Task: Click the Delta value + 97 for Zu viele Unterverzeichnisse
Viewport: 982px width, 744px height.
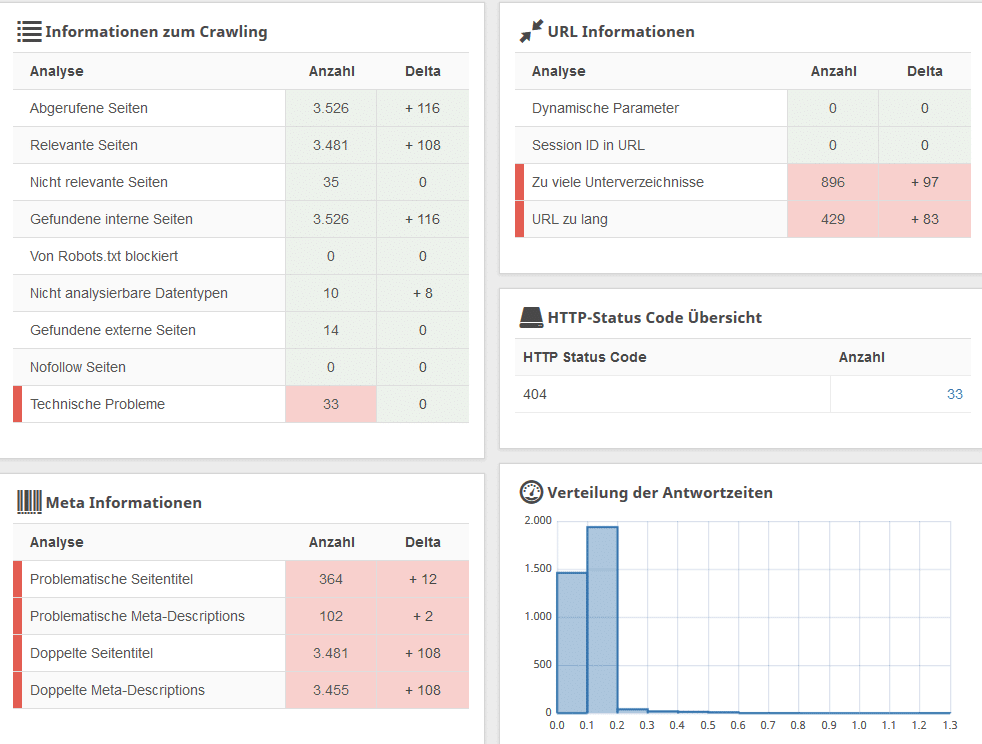Action: (x=924, y=182)
